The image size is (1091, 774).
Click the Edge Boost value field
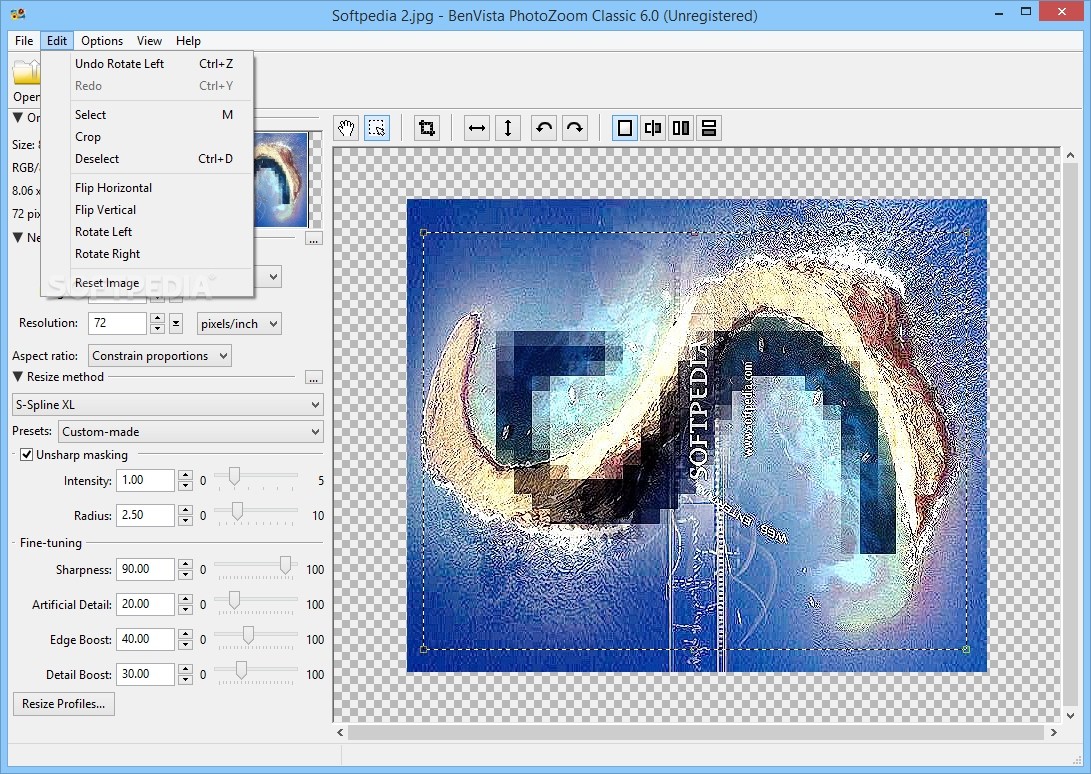point(145,639)
